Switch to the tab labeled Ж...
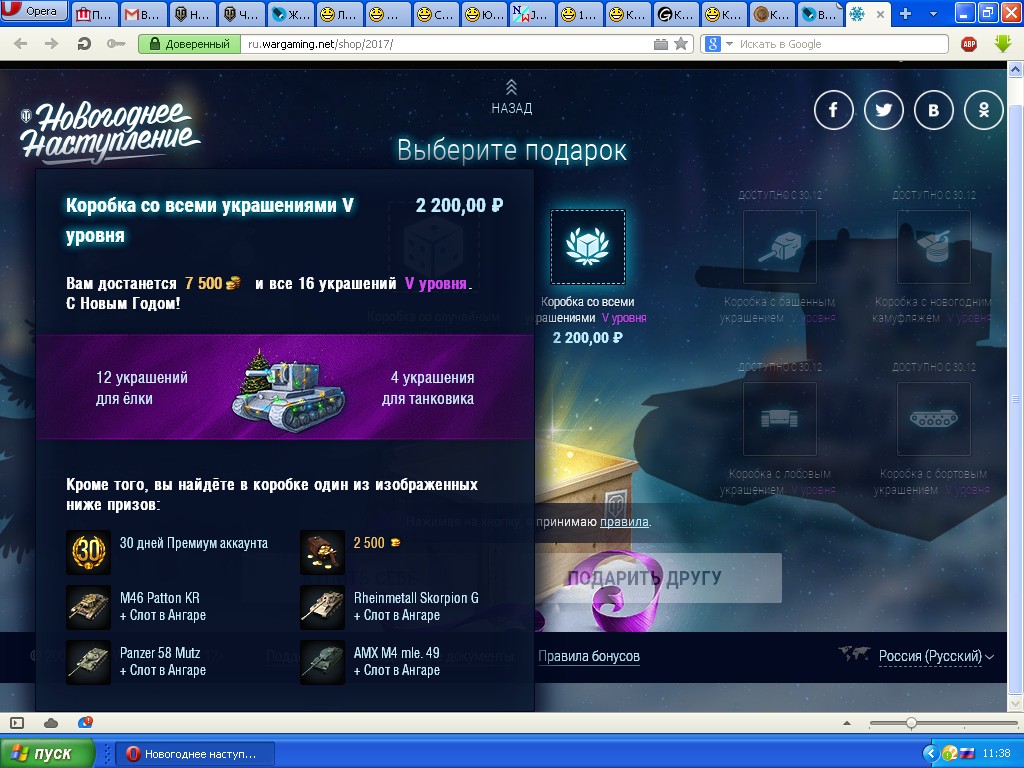The image size is (1024, 768). point(289,14)
